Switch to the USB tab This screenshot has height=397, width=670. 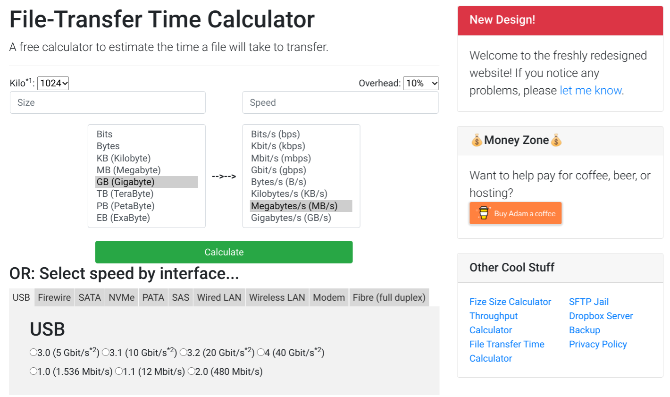click(x=21, y=297)
